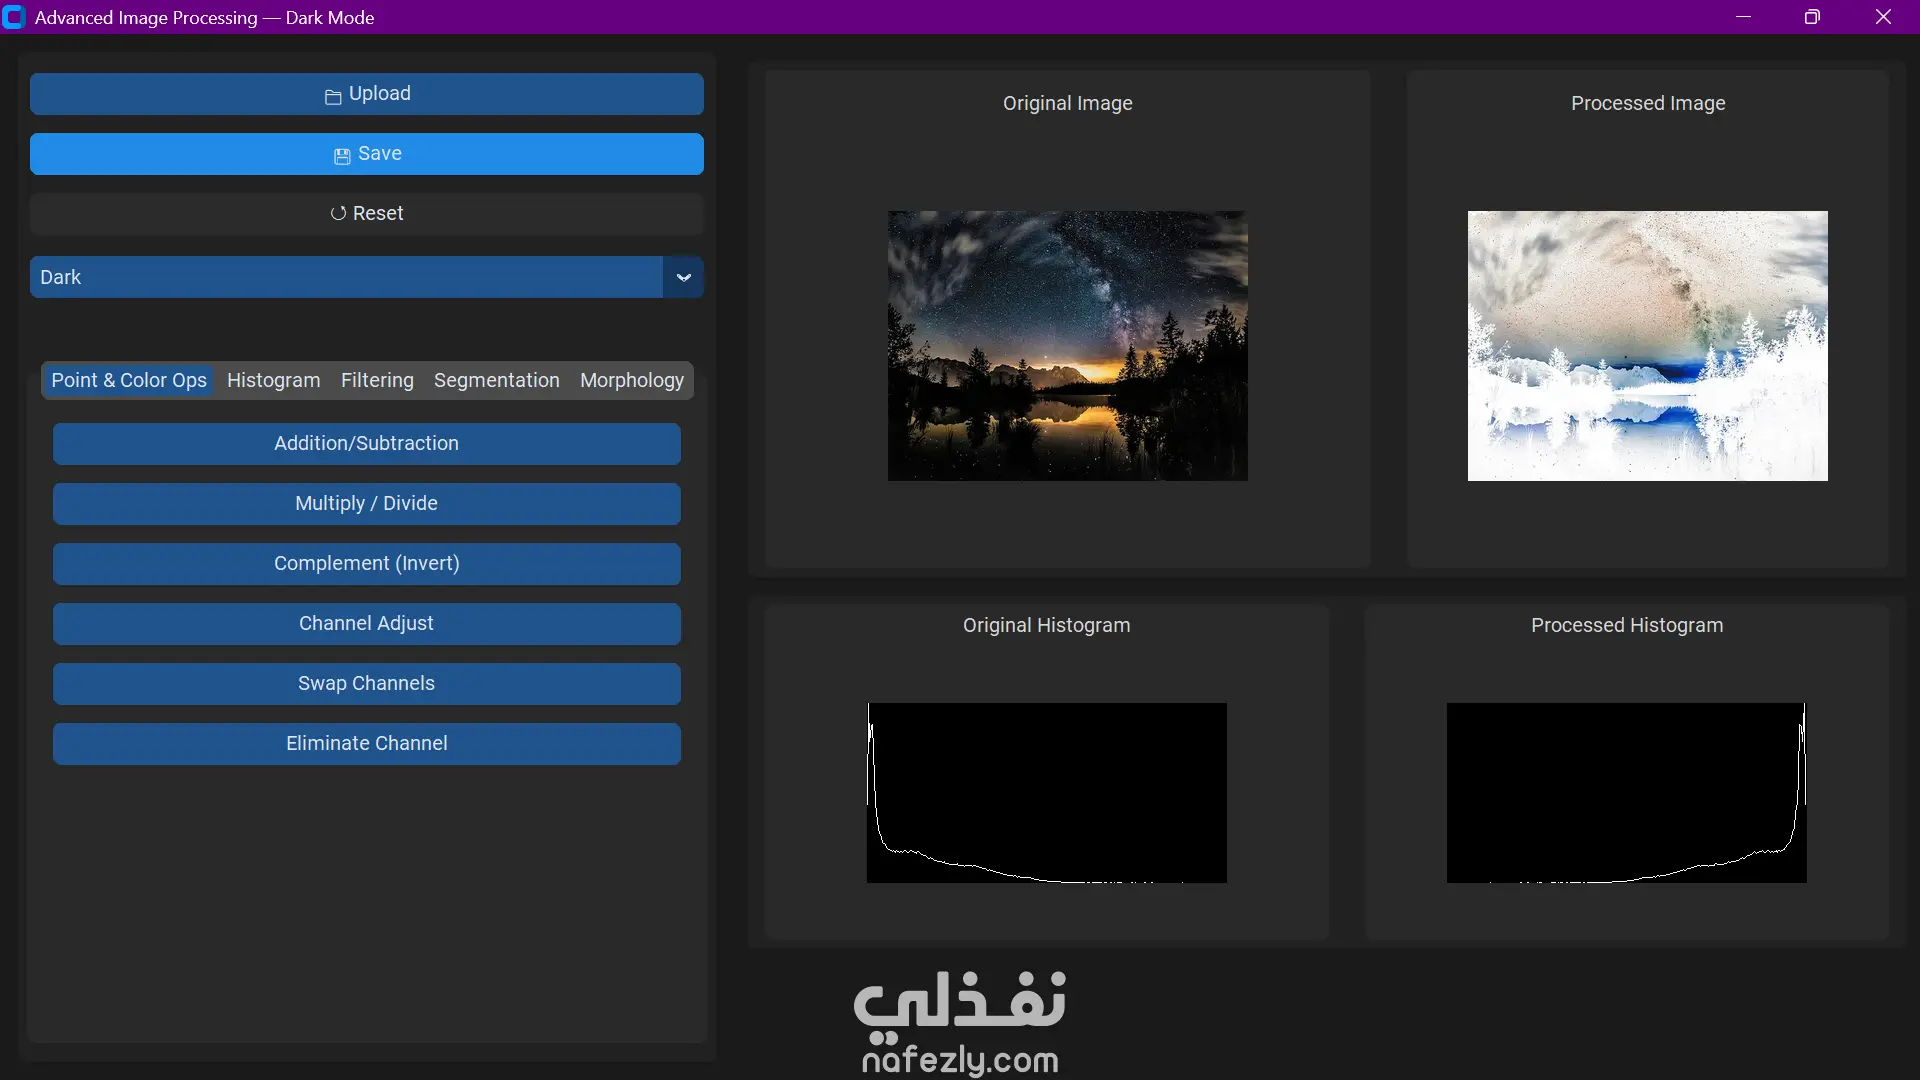Click the floppy disk Save icon
This screenshot has height=1080, width=1920.
(342, 156)
